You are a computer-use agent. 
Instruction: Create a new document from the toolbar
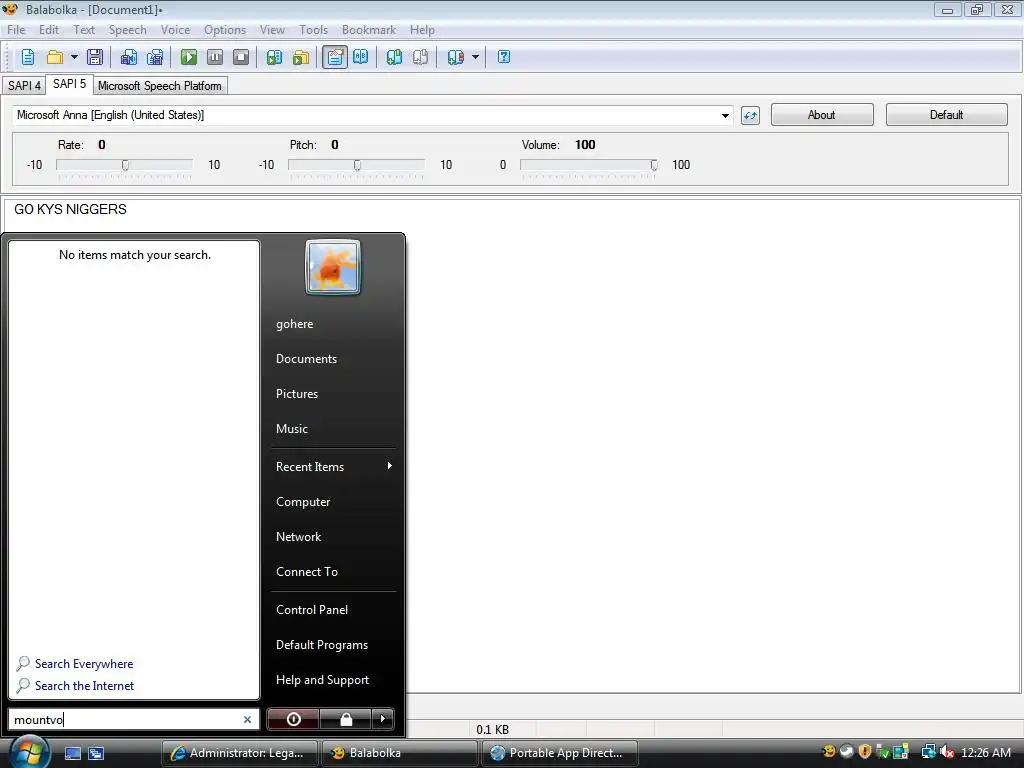pos(27,57)
